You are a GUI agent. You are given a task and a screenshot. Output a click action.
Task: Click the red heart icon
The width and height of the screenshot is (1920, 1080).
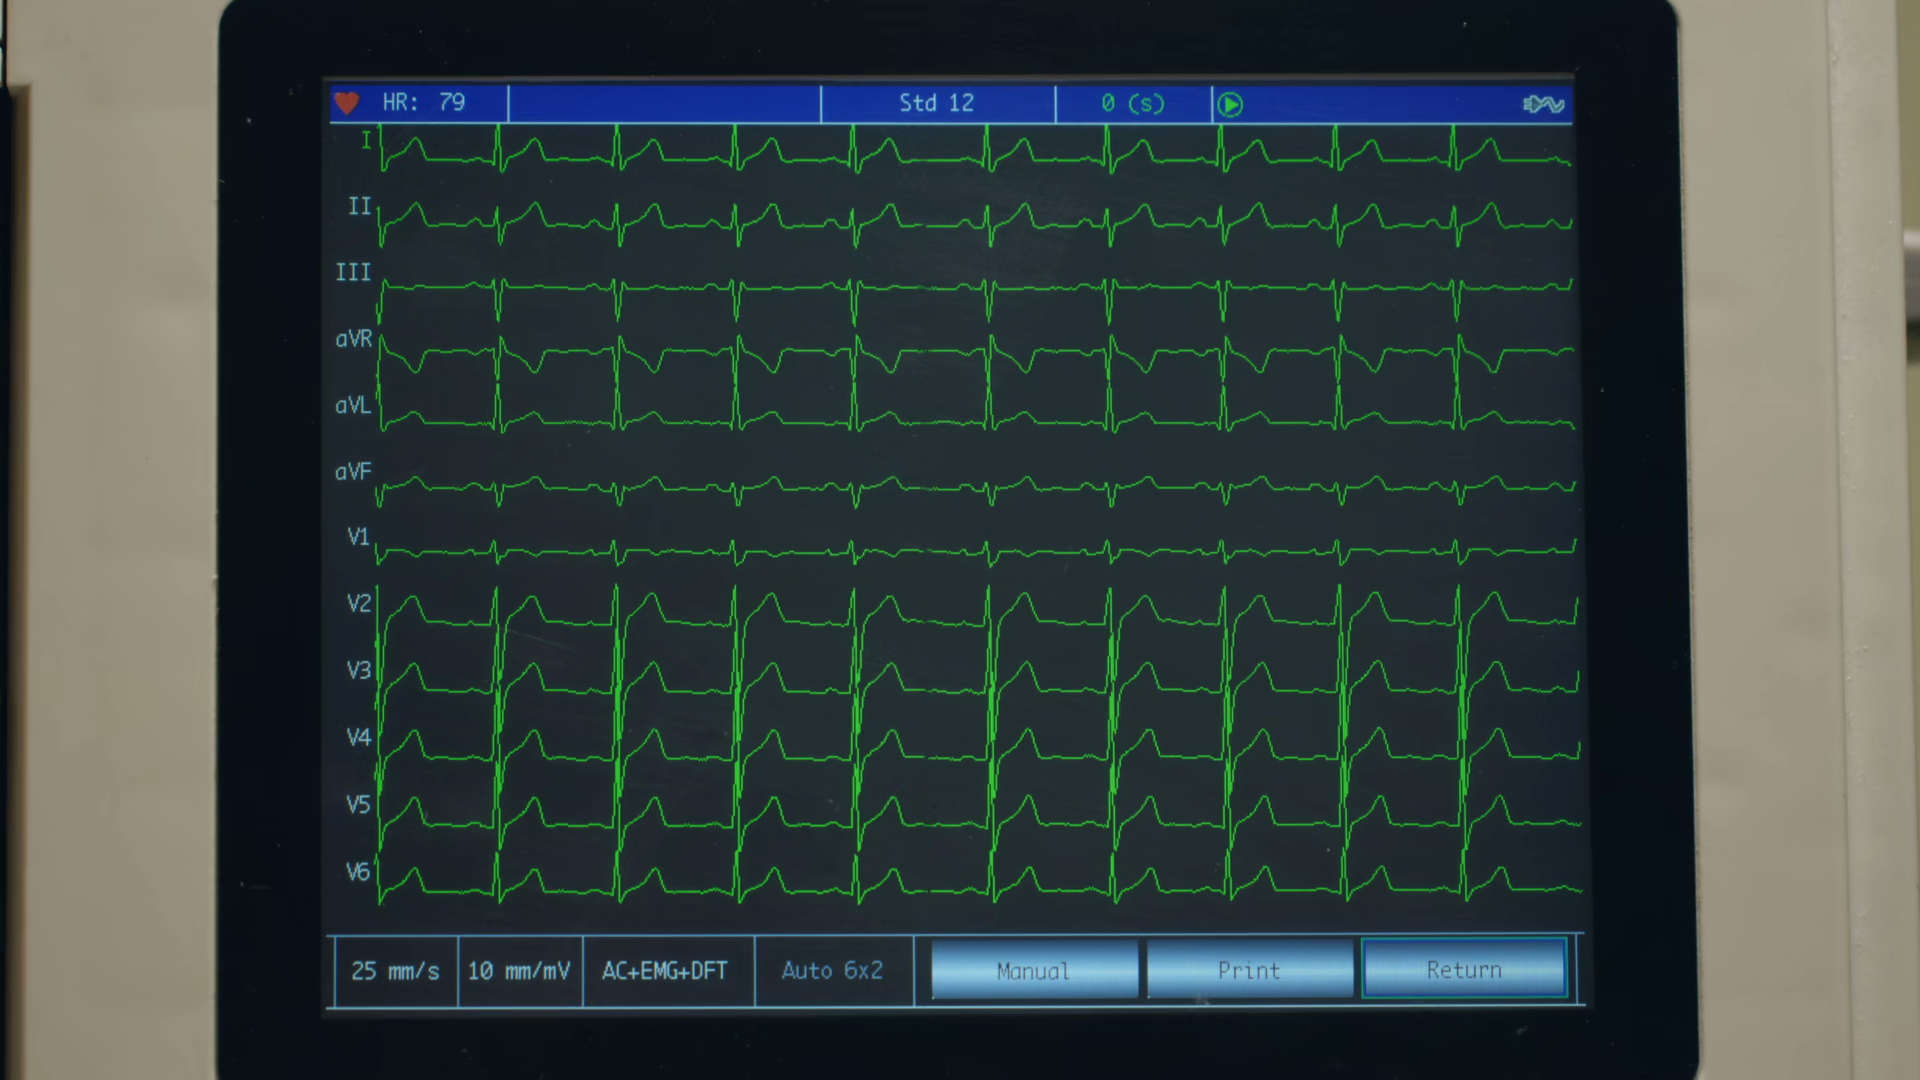[x=347, y=103]
